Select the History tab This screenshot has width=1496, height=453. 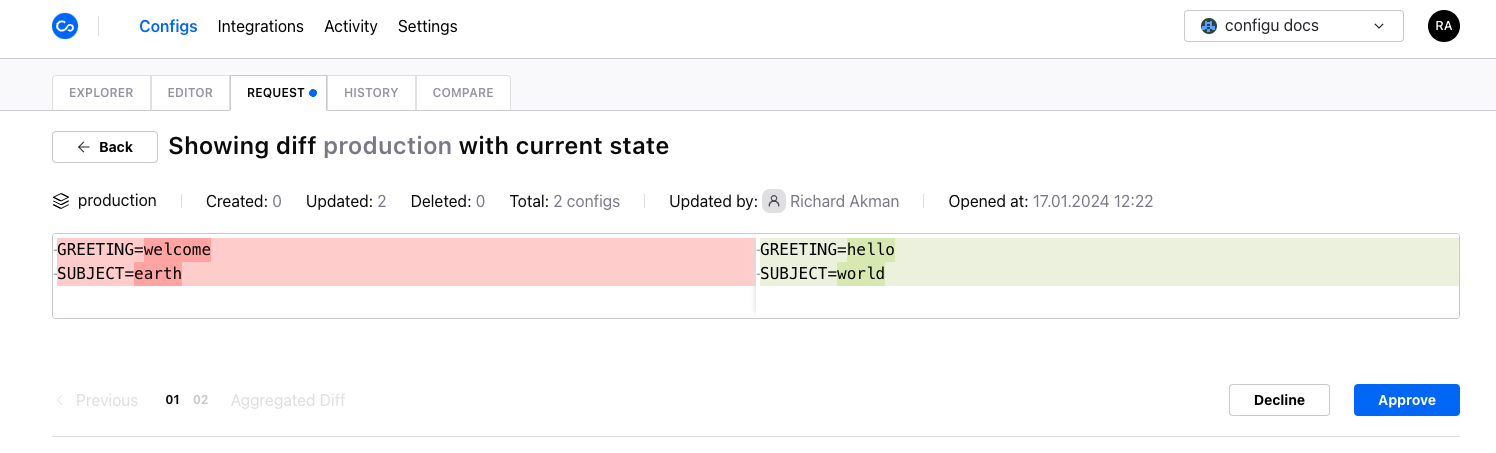pos(371,93)
